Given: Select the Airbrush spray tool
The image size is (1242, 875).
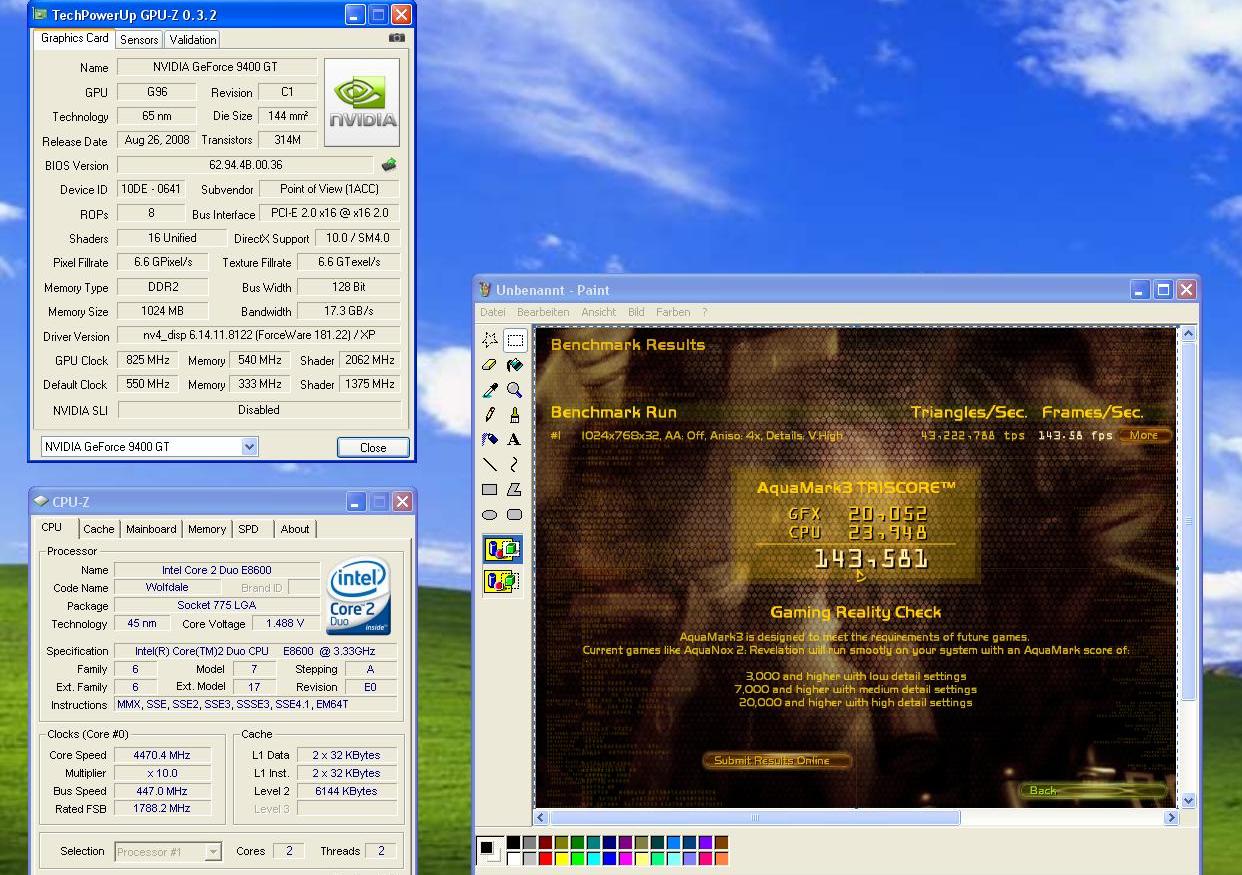Looking at the screenshot, I should (x=490, y=440).
